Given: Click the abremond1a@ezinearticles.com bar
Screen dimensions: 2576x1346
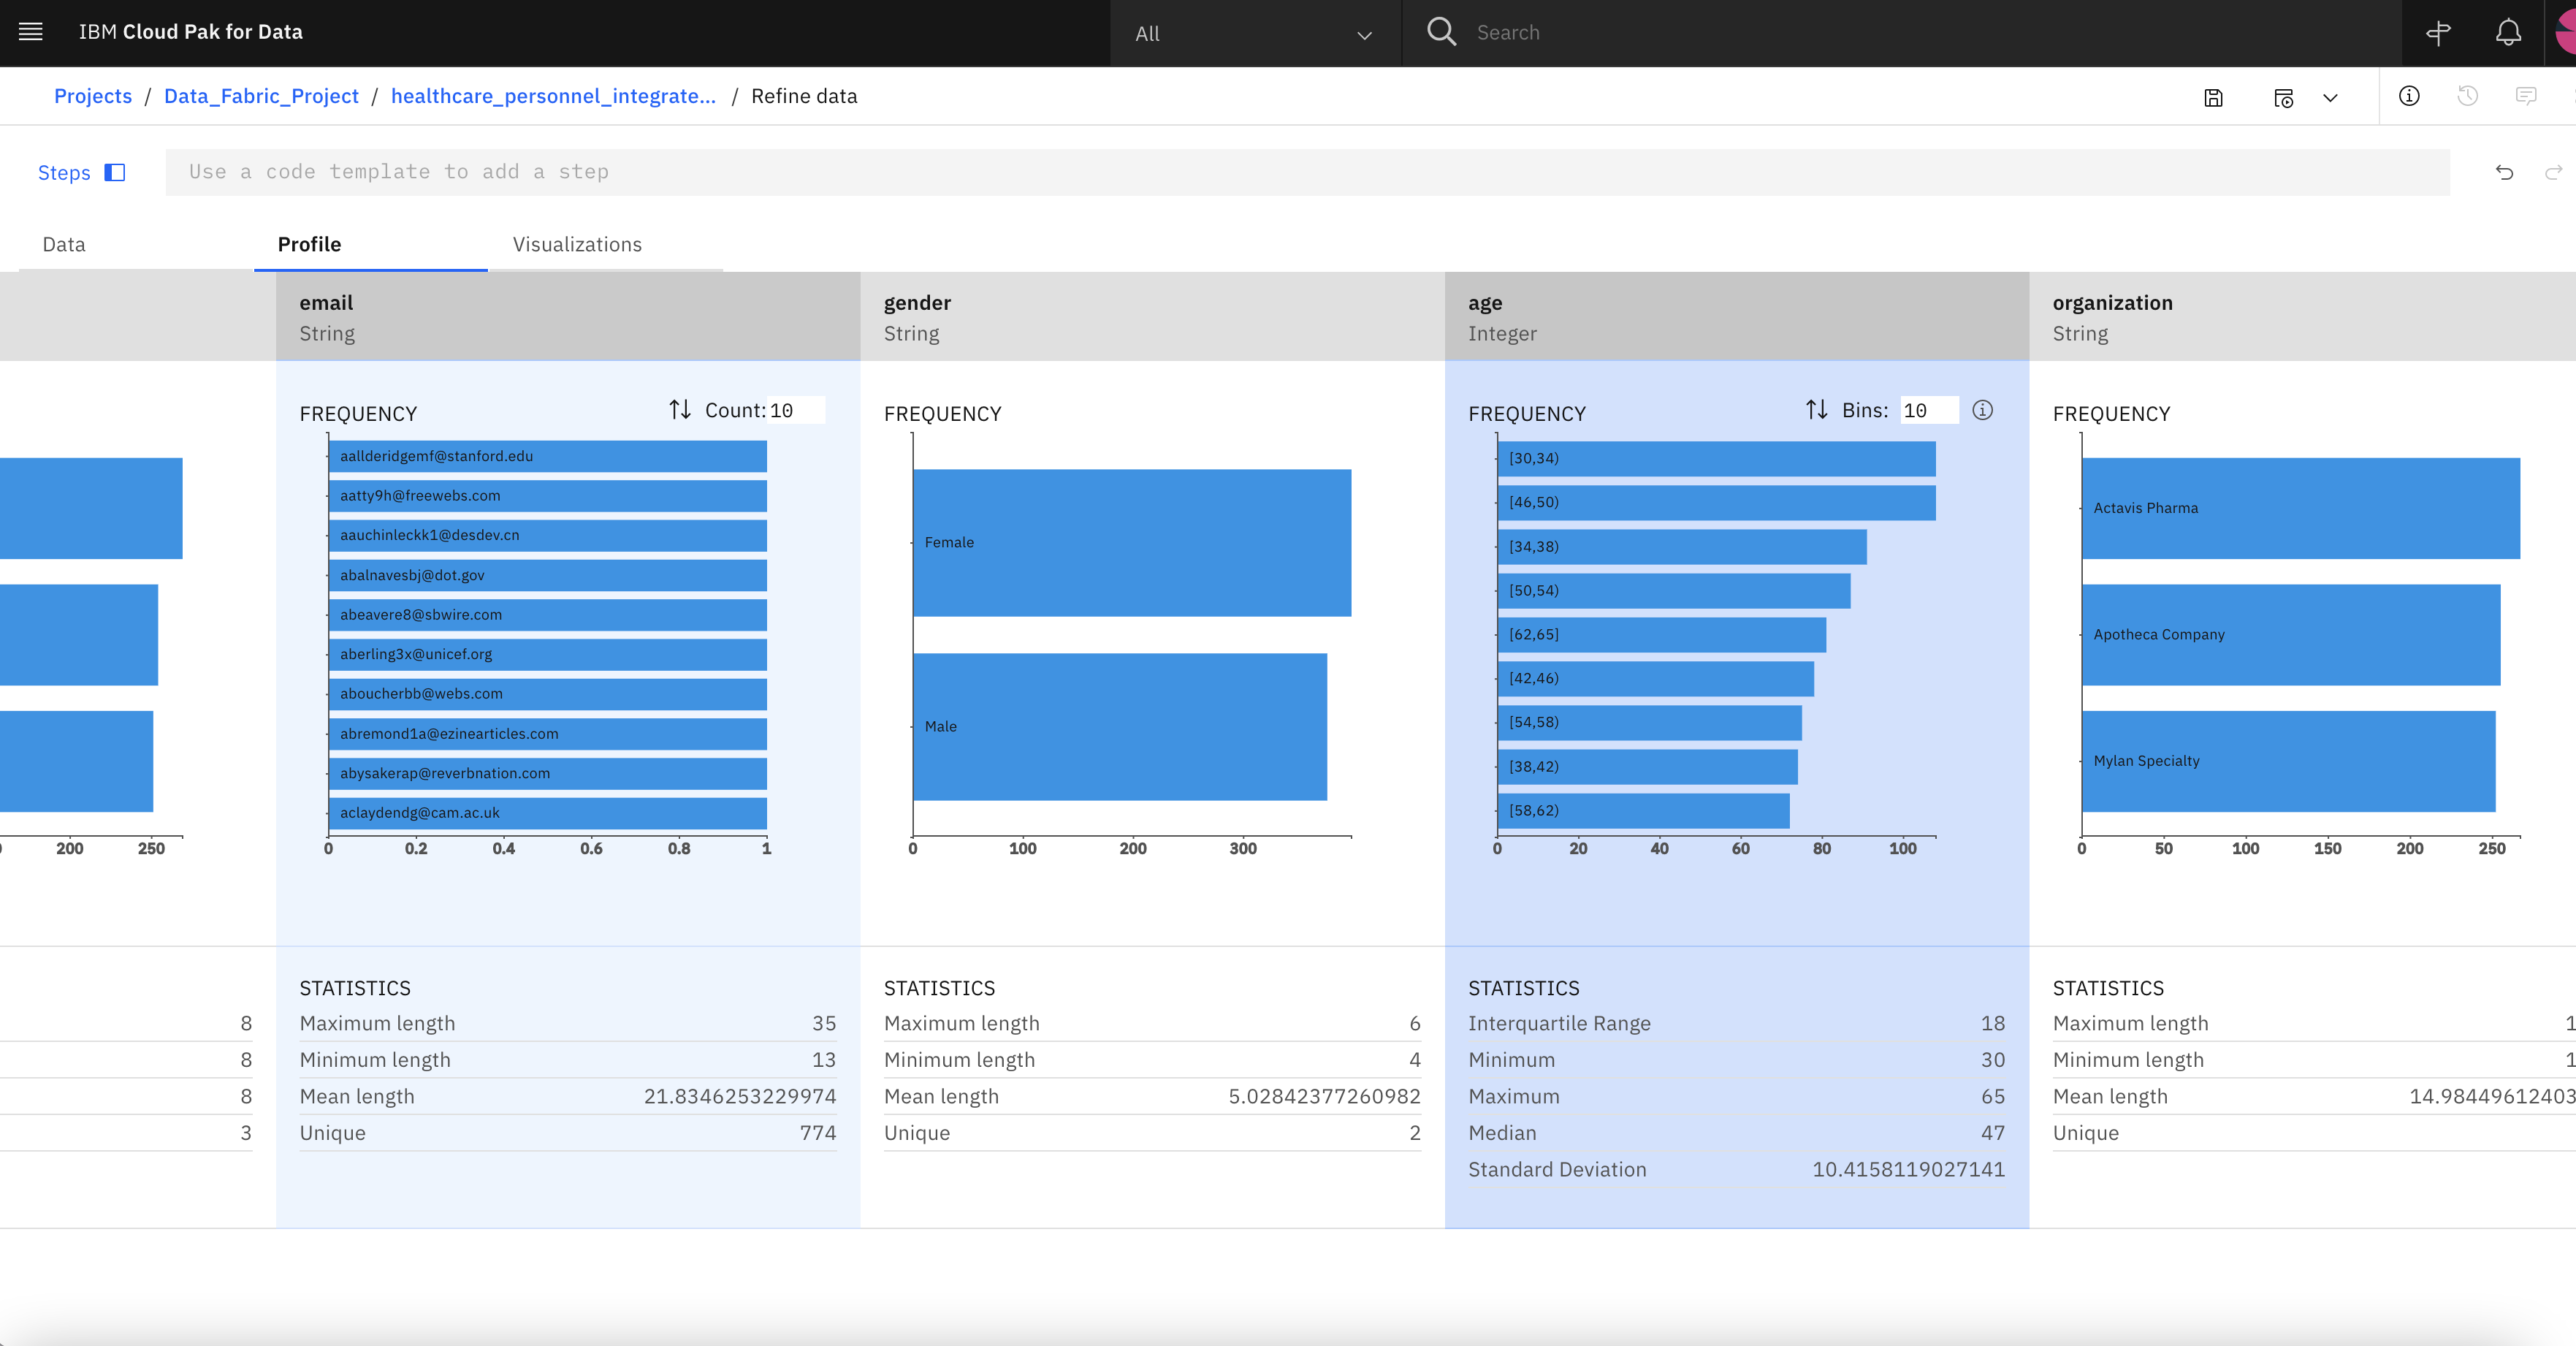Looking at the screenshot, I should 547,734.
